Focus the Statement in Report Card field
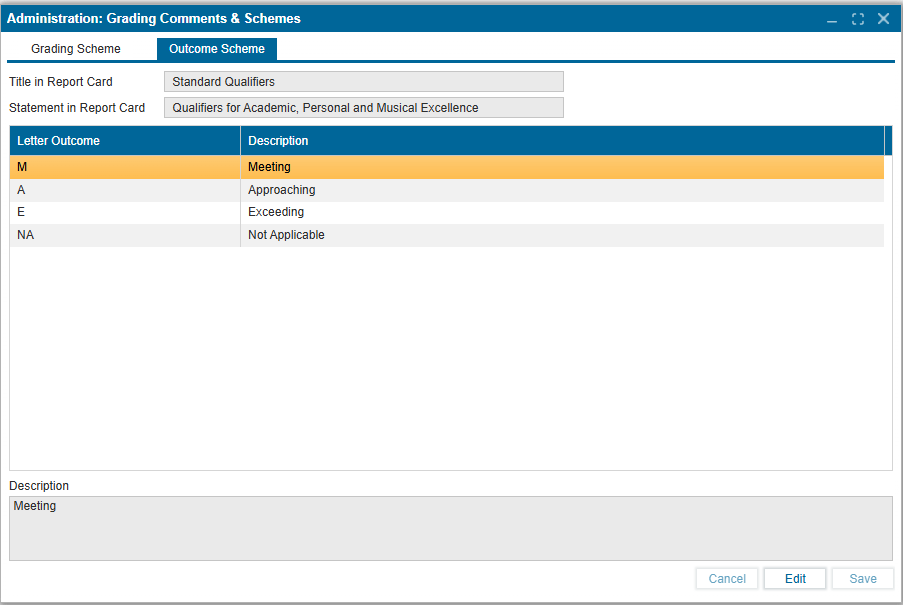Screen dimensions: 903x605 pos(363,108)
